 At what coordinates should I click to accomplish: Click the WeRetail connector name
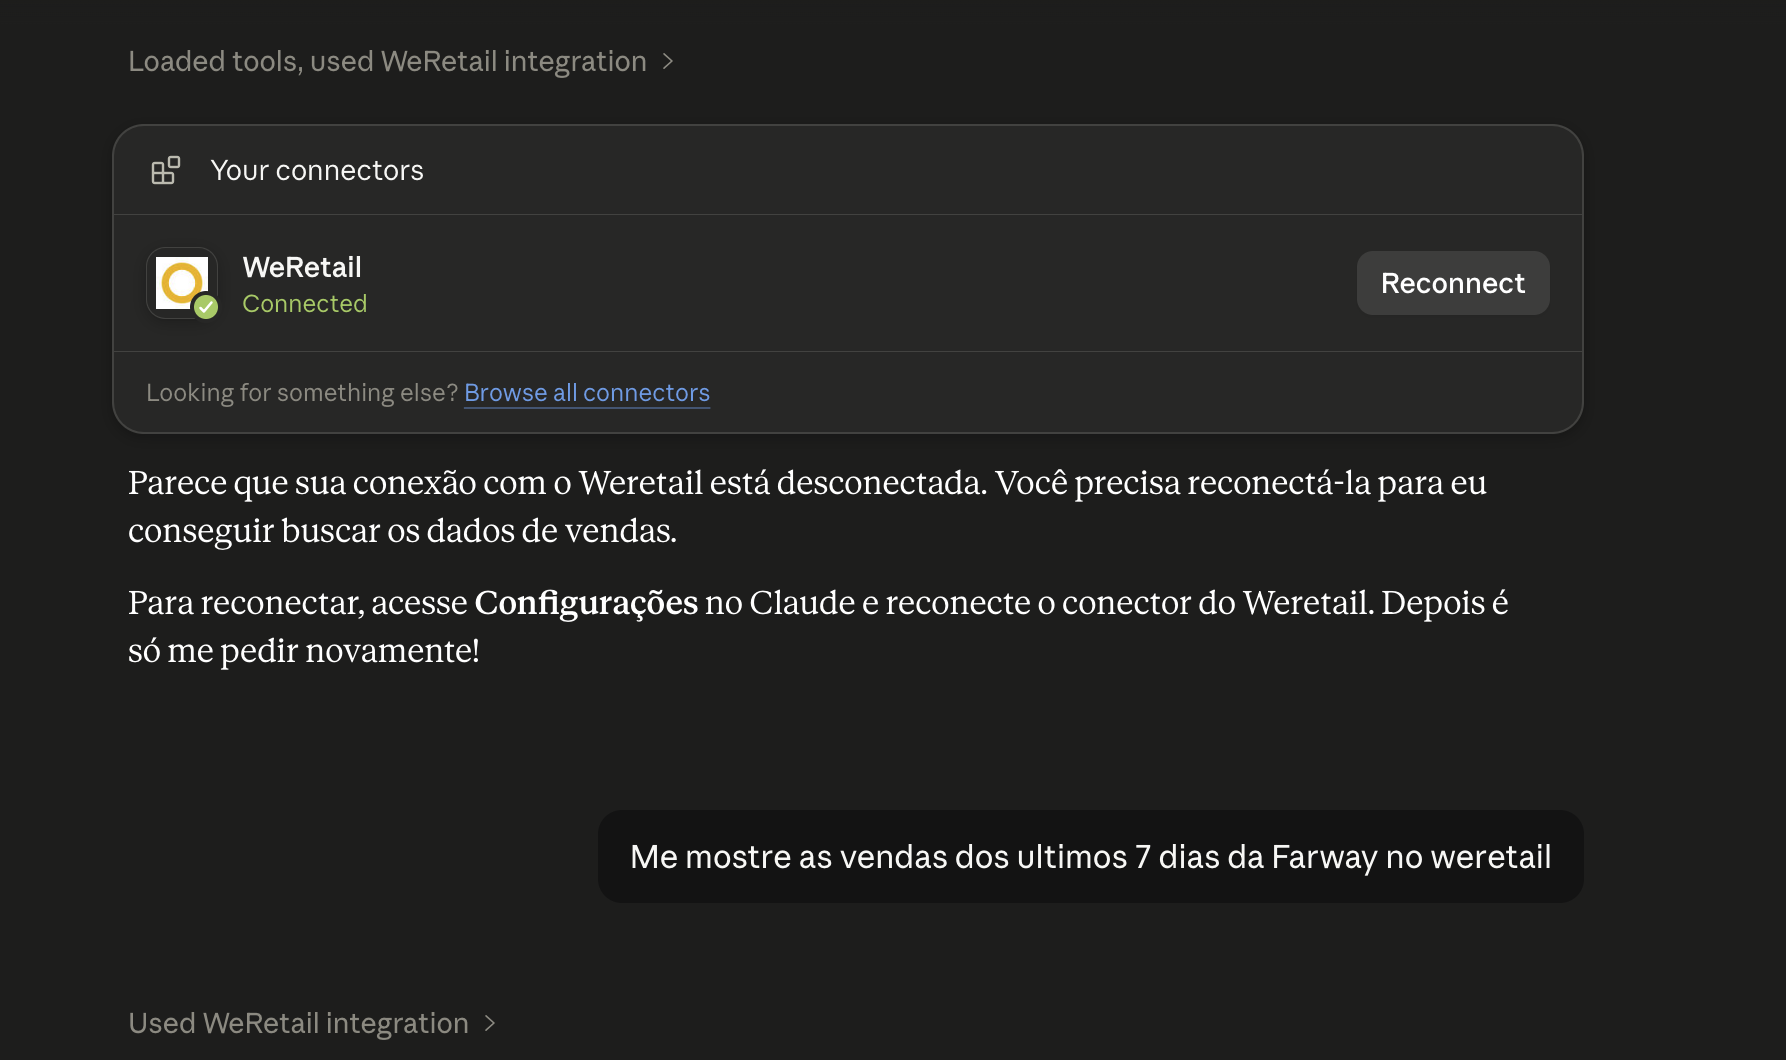[x=302, y=267]
